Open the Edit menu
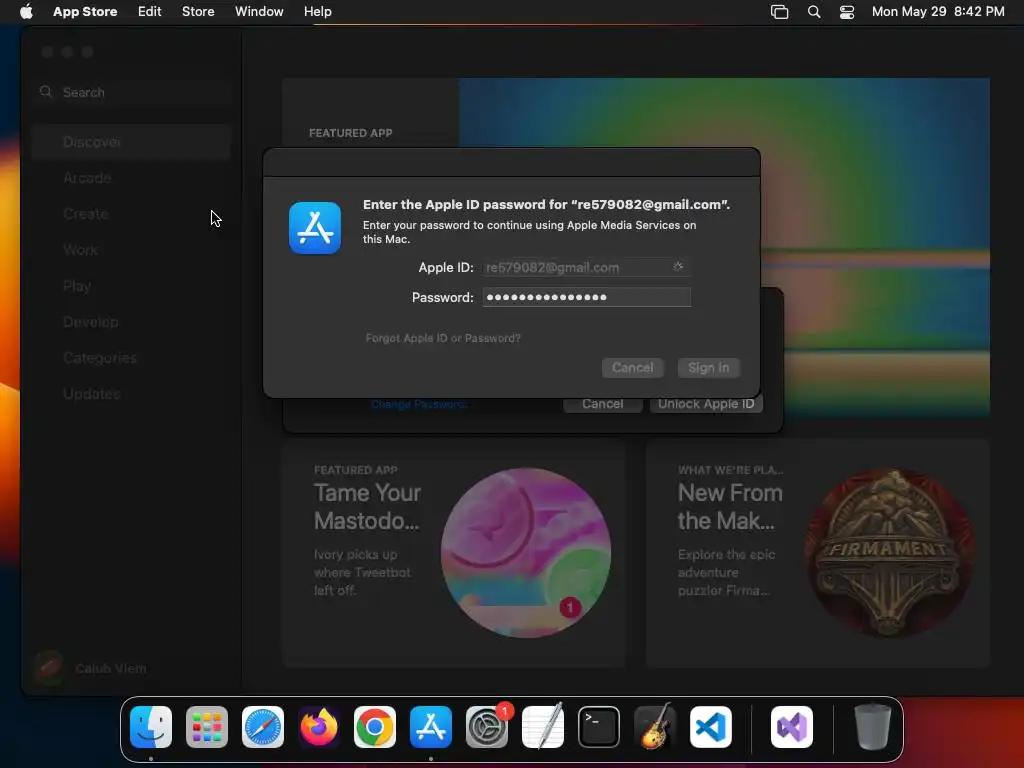Screen dimensions: 1024x768 tap(150, 11)
